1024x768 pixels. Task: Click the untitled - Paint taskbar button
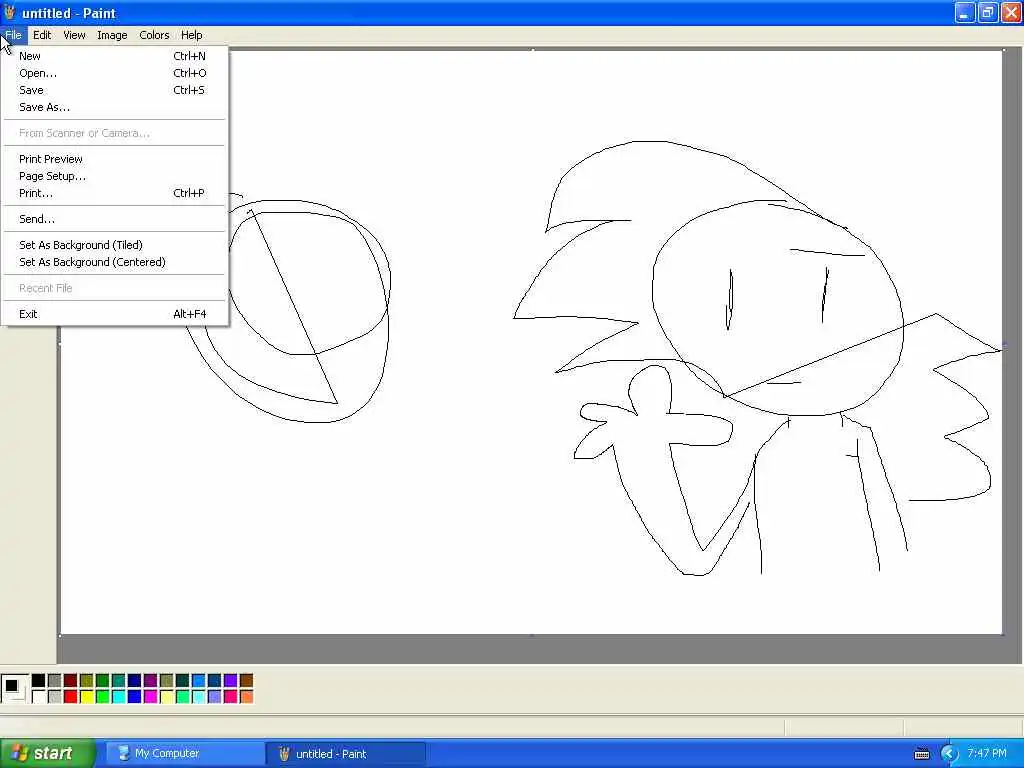[x=345, y=754]
